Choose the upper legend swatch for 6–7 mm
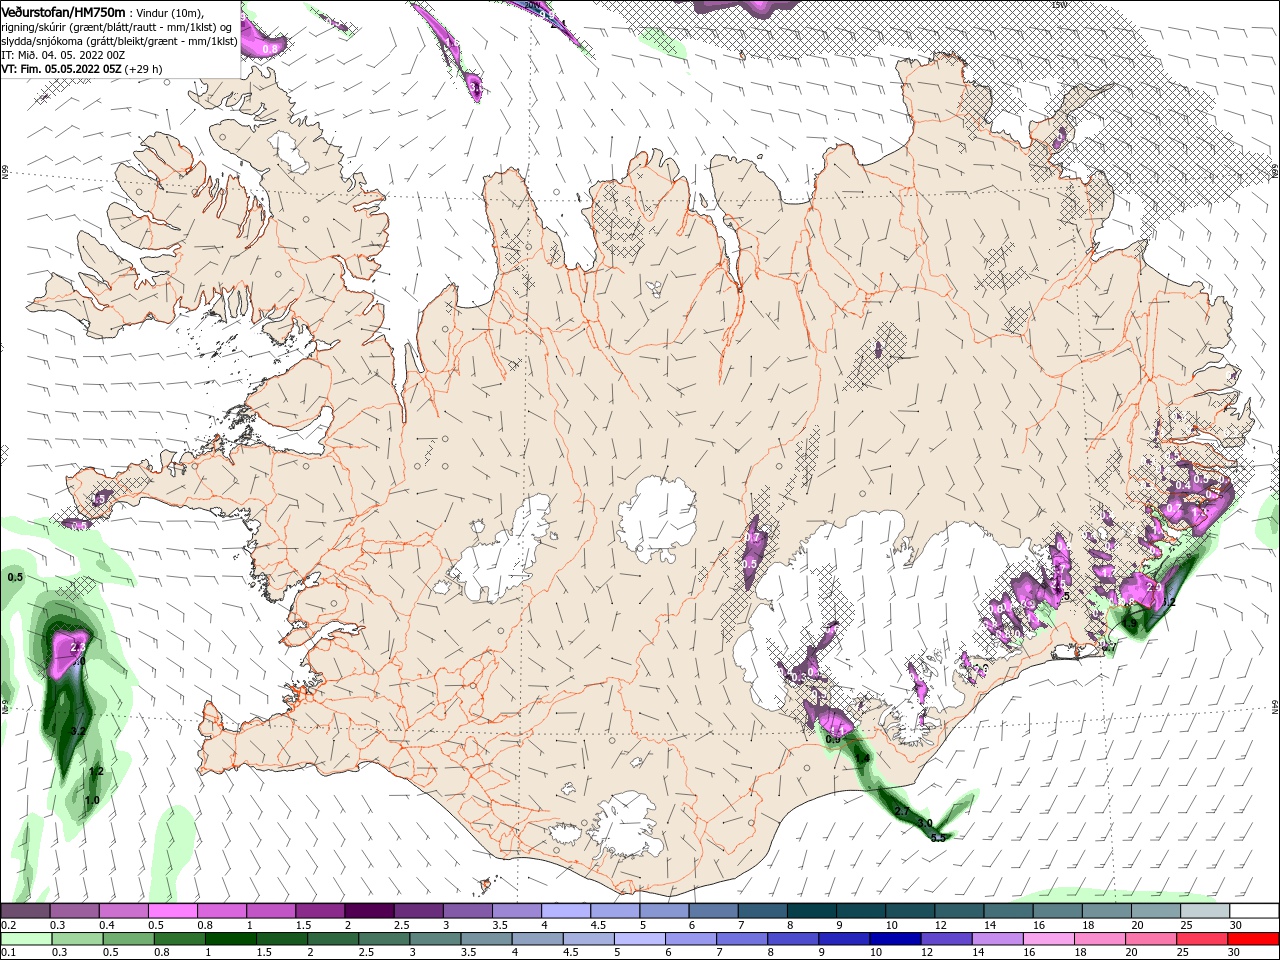Screen dimensions: 1280x960 (x=713, y=911)
